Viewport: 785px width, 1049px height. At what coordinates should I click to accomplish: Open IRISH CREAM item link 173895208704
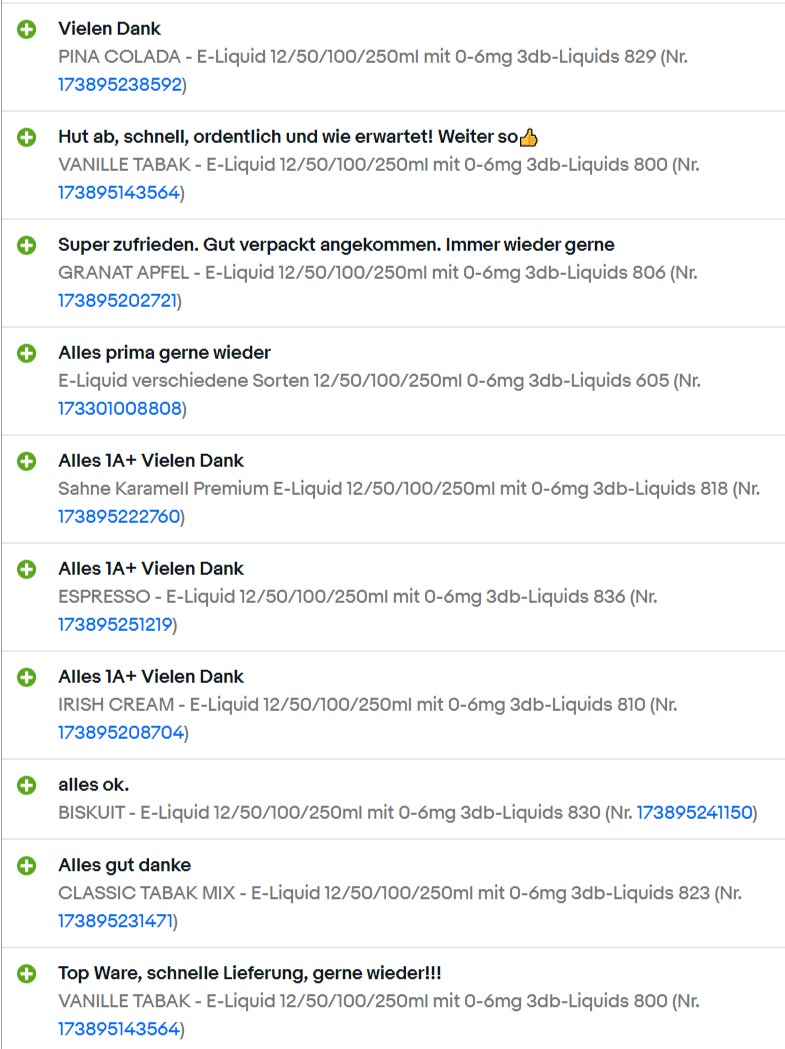point(121,733)
